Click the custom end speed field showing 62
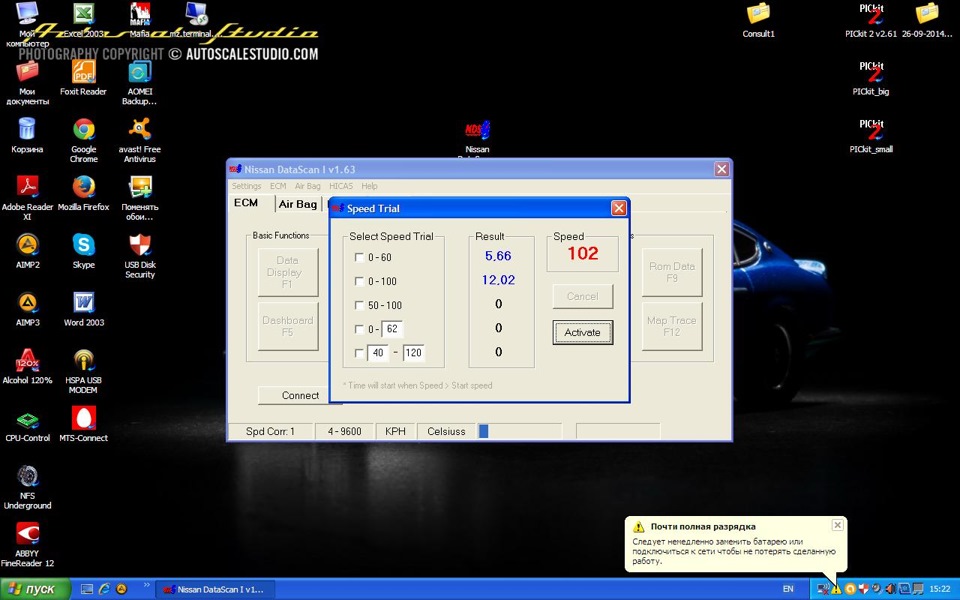The height and width of the screenshot is (600, 960). 392,329
